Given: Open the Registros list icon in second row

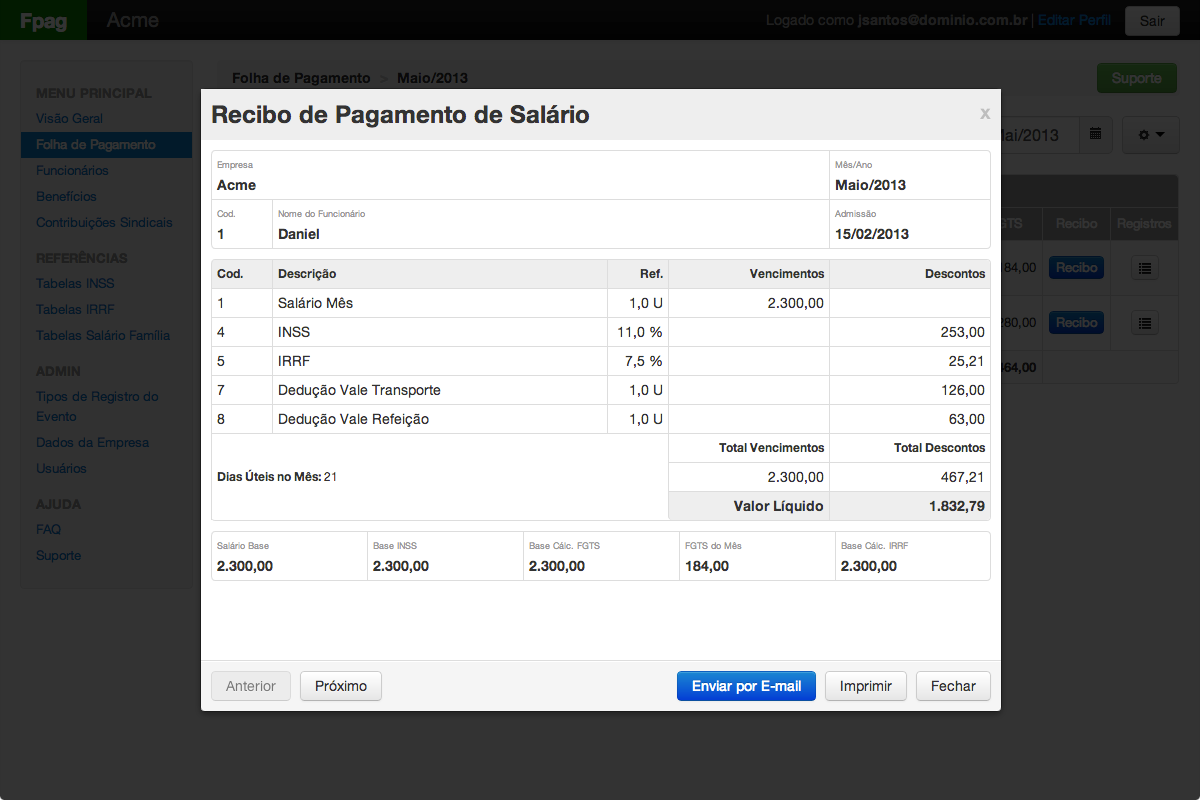Looking at the screenshot, I should coord(1146,322).
